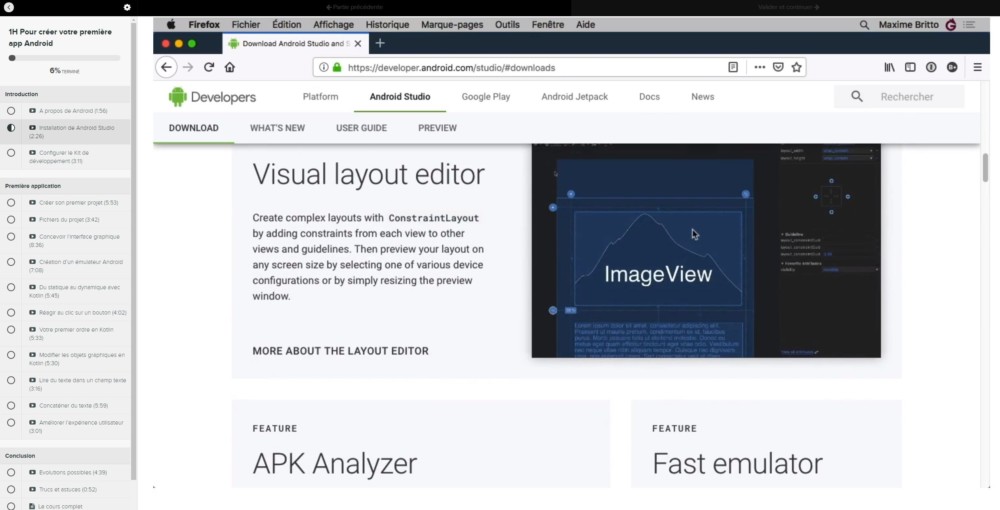Viewport: 1000px width, 510px height.
Task: Go to Platform section
Action: pyautogui.click(x=321, y=97)
